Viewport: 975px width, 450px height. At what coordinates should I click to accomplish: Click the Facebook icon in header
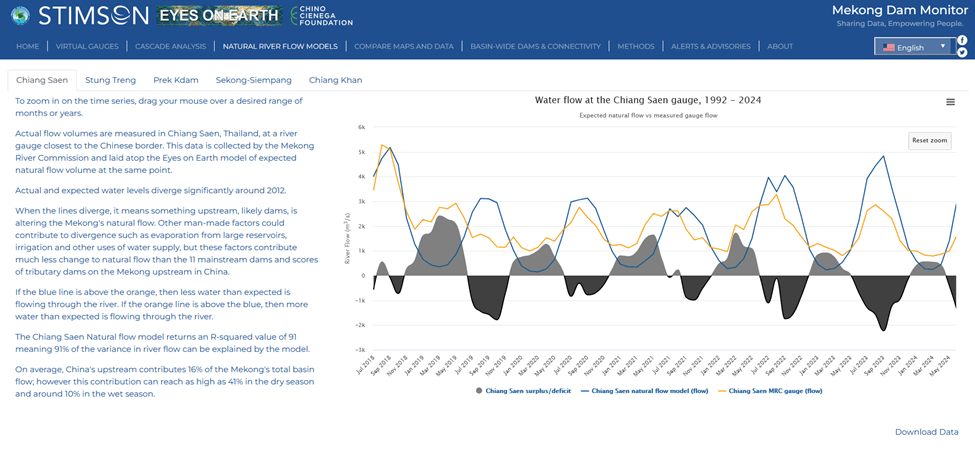(962, 40)
